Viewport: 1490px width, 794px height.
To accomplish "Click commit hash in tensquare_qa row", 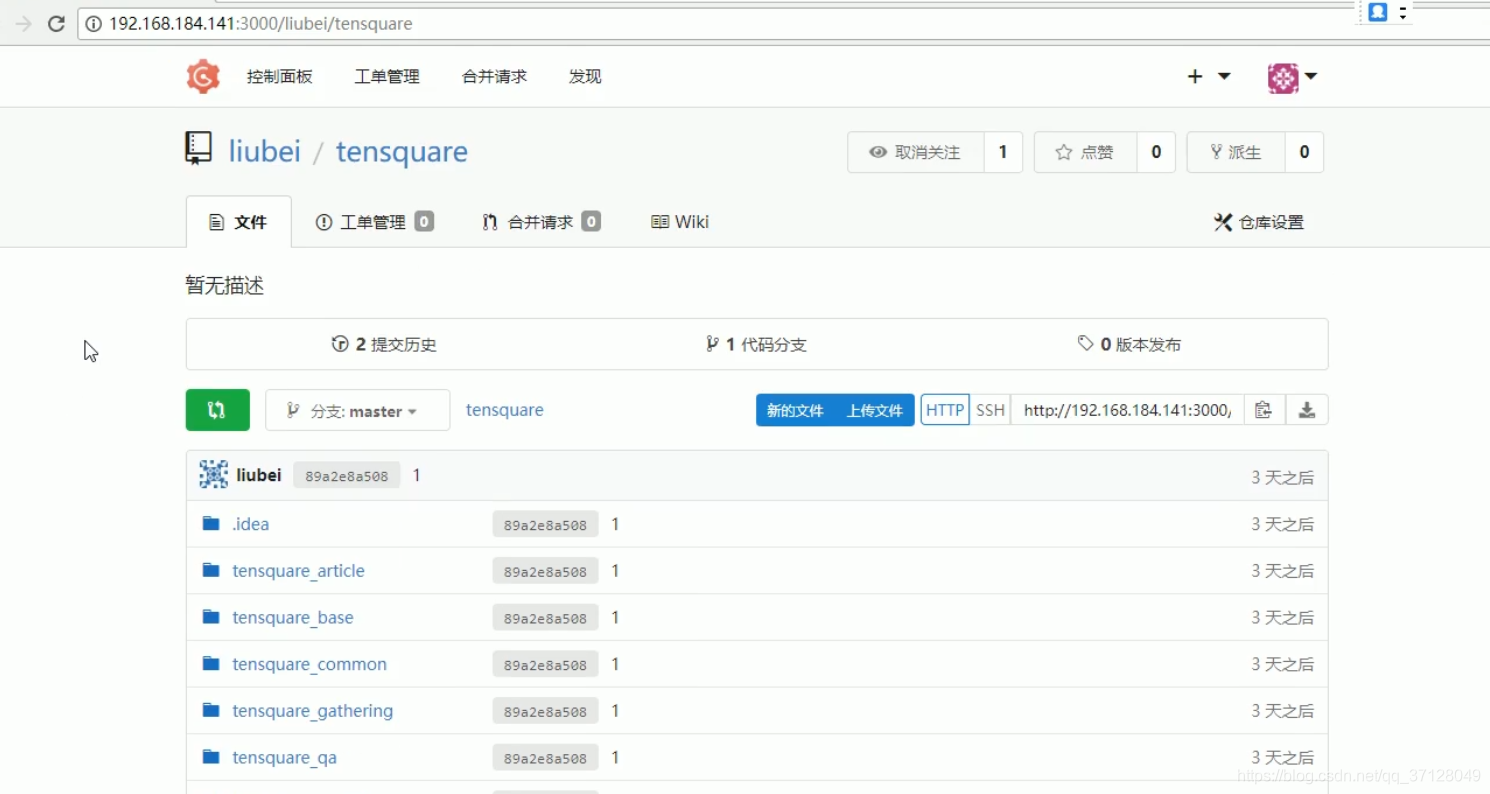I will coord(545,758).
